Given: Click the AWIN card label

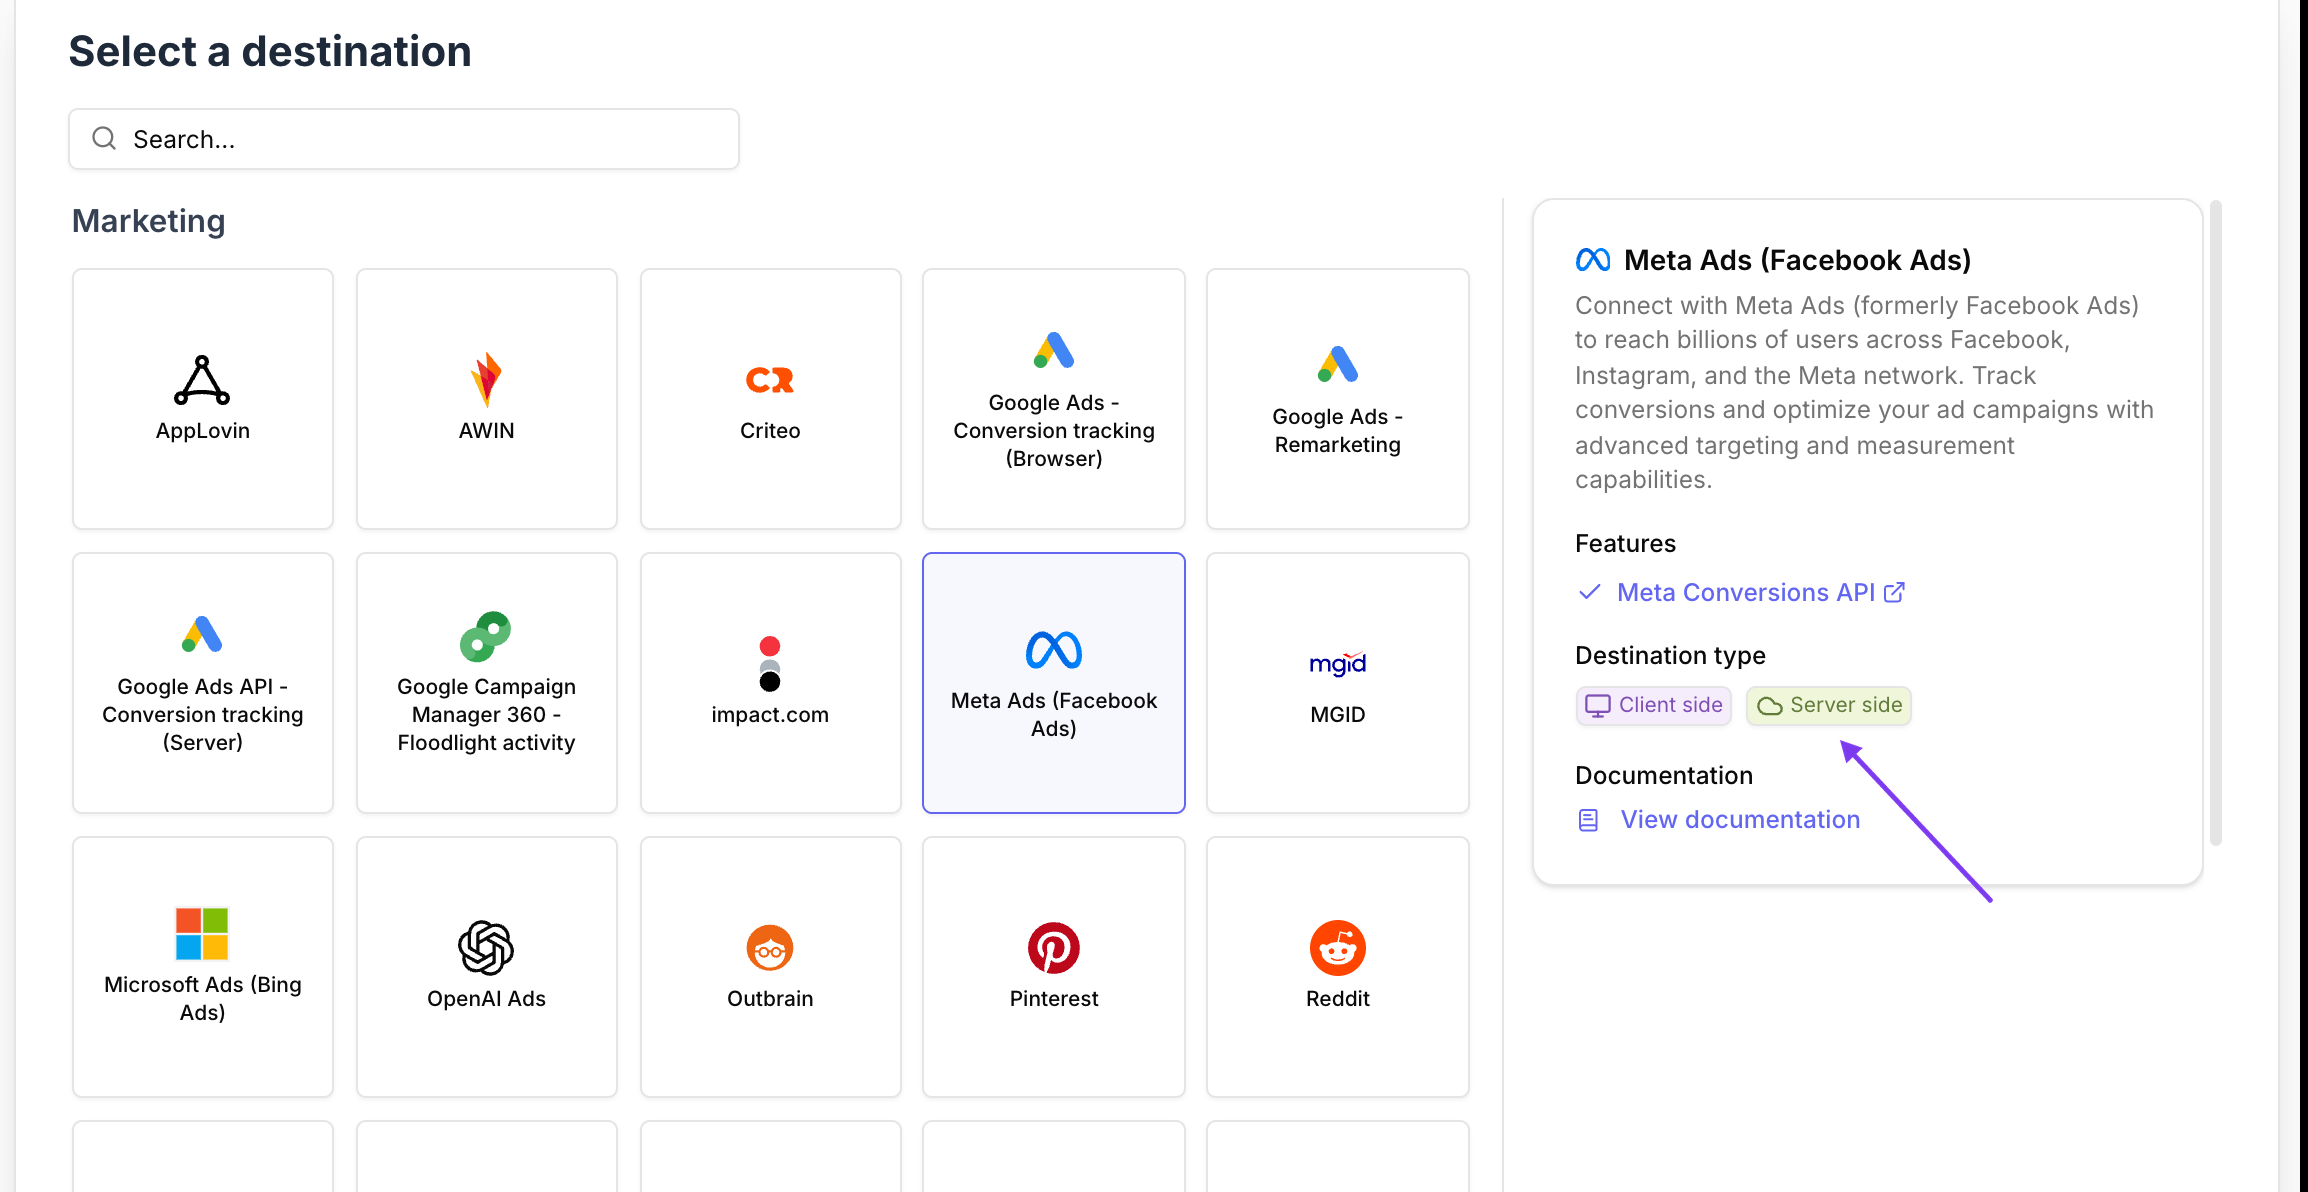Looking at the screenshot, I should point(486,430).
